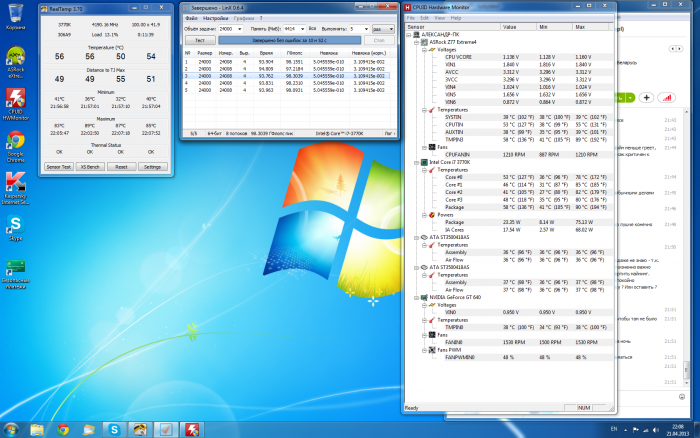Screen dimensions: 700x438
Task: Open the Настройки menu in LinX
Action: tap(215, 18)
